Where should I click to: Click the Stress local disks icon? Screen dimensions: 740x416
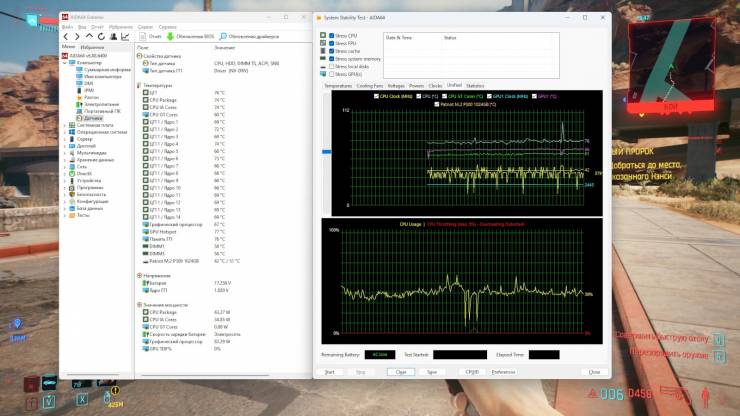(323, 66)
